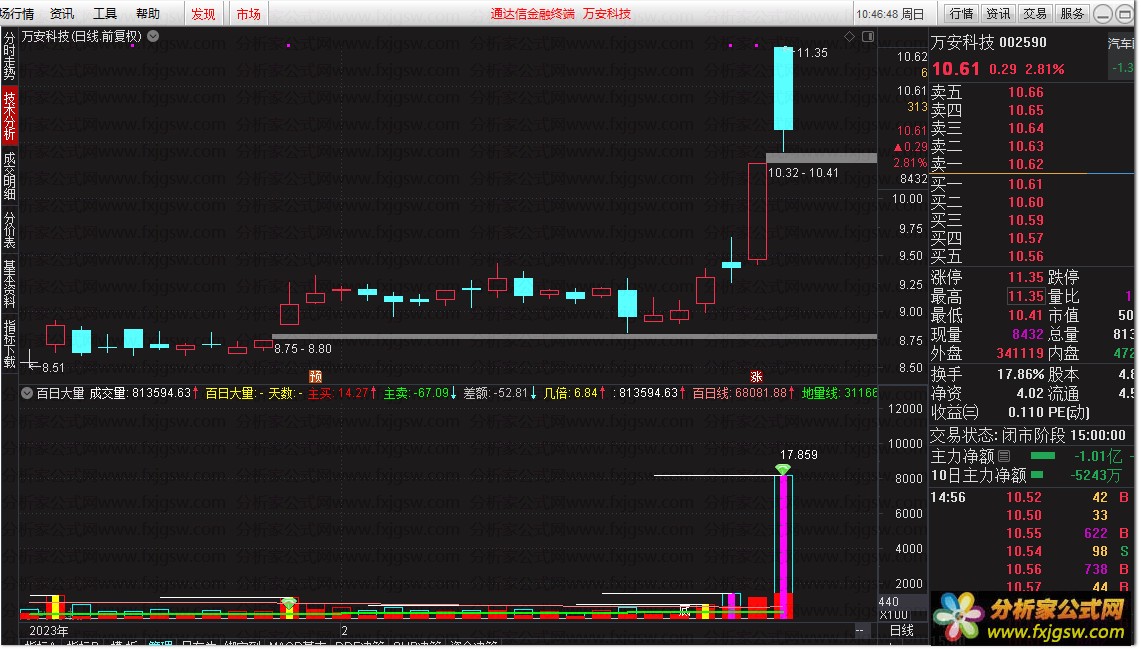Click the current price 10.61
Screen dimensions: 1141x649
pos(955,68)
